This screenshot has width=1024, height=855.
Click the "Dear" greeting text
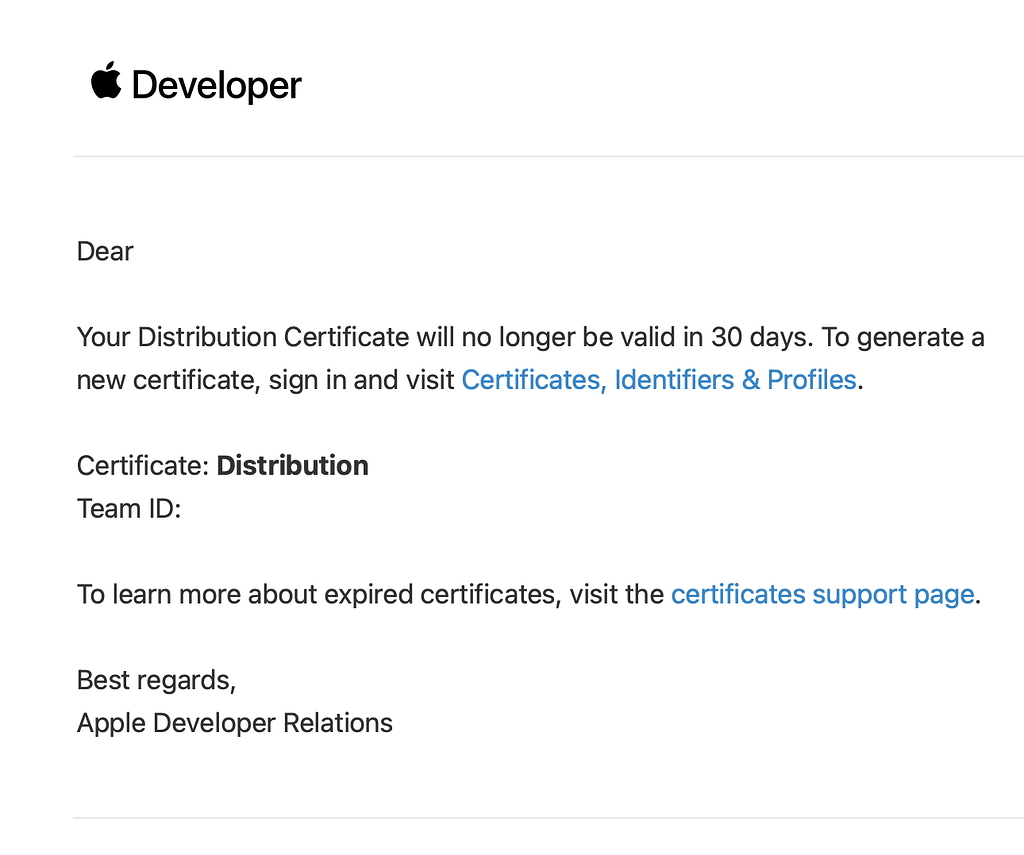point(105,251)
